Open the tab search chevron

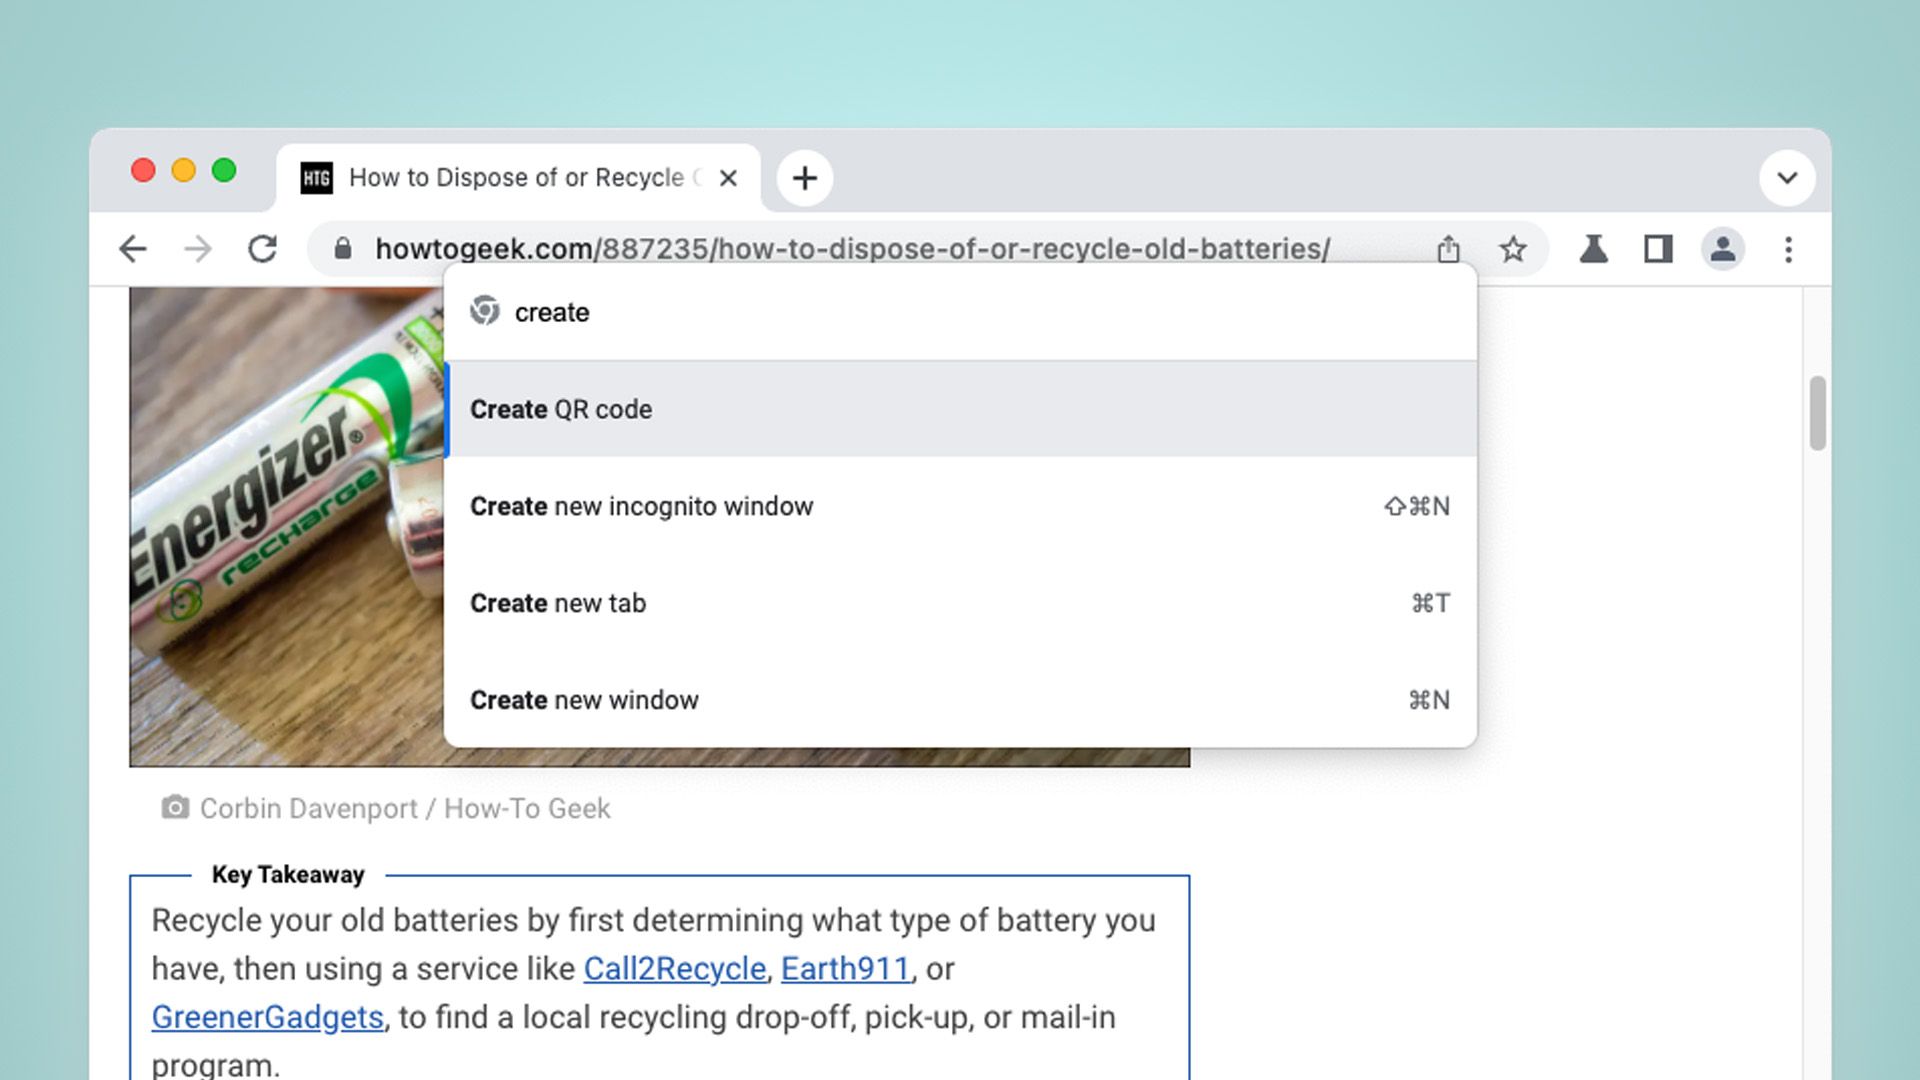pyautogui.click(x=1786, y=178)
